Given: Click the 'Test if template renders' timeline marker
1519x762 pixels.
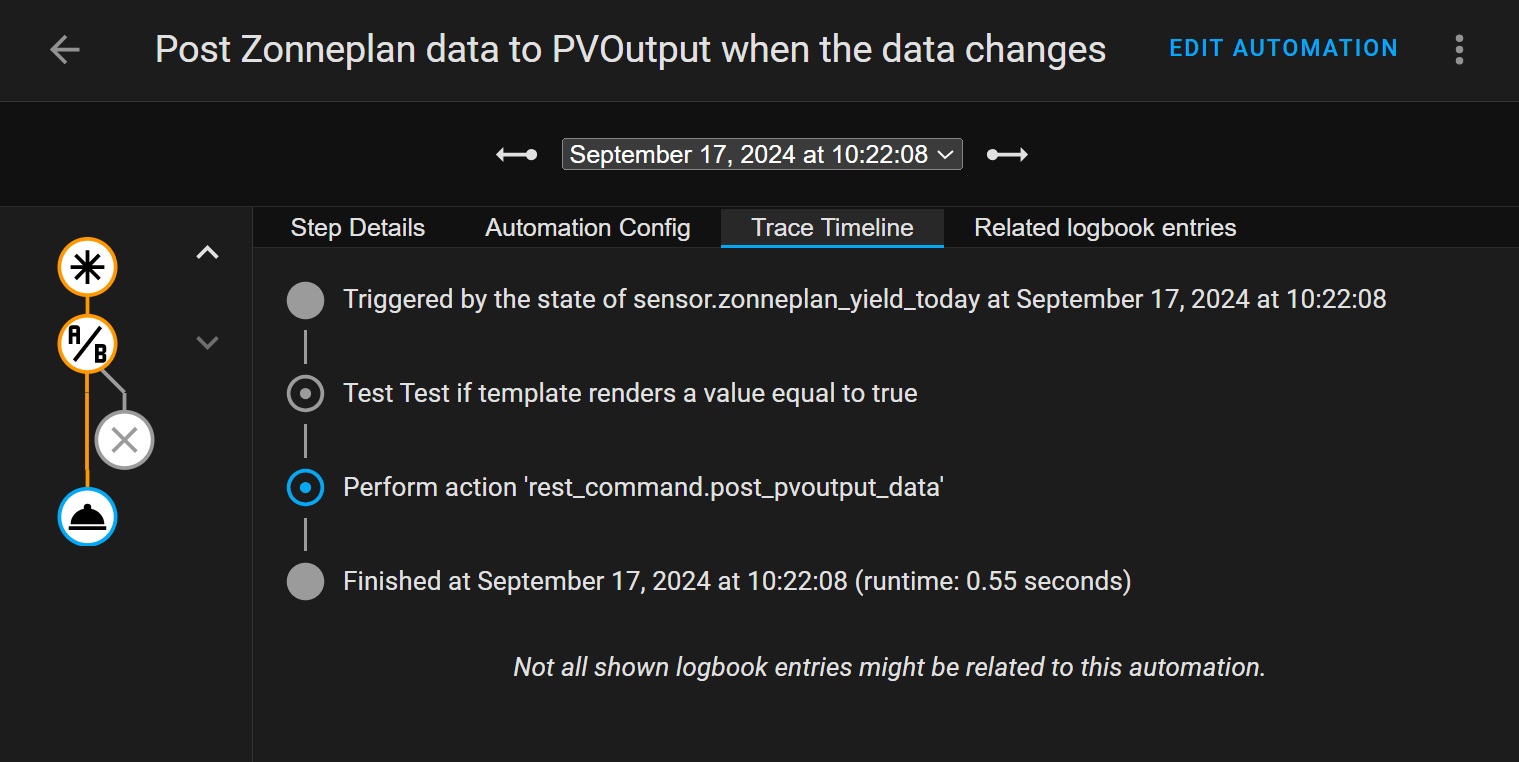Looking at the screenshot, I should pos(305,394).
